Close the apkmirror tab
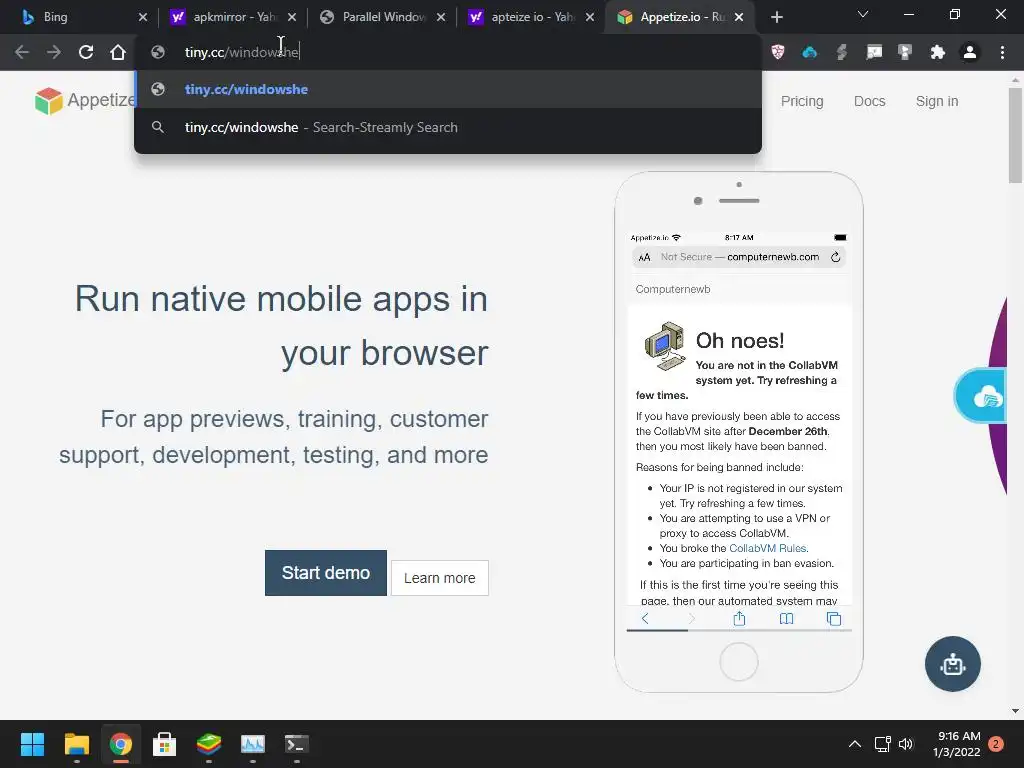 (x=292, y=17)
